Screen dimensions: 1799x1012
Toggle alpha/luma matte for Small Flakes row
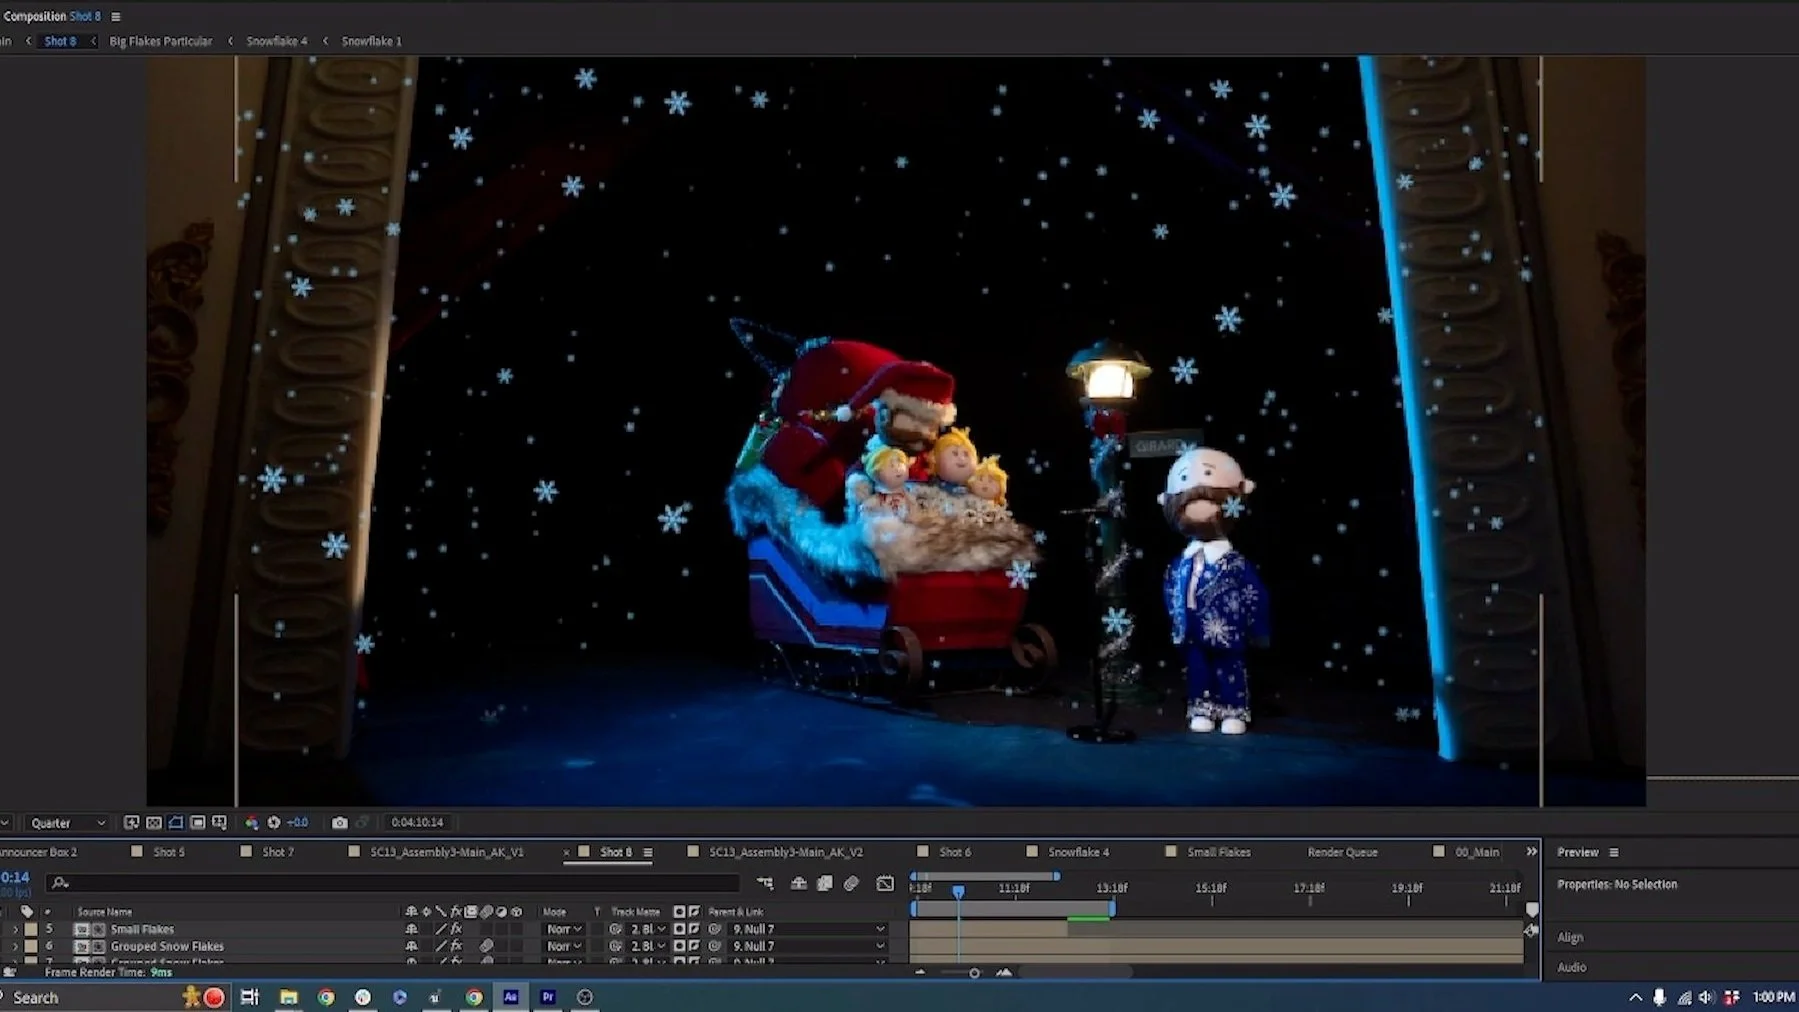coord(679,929)
